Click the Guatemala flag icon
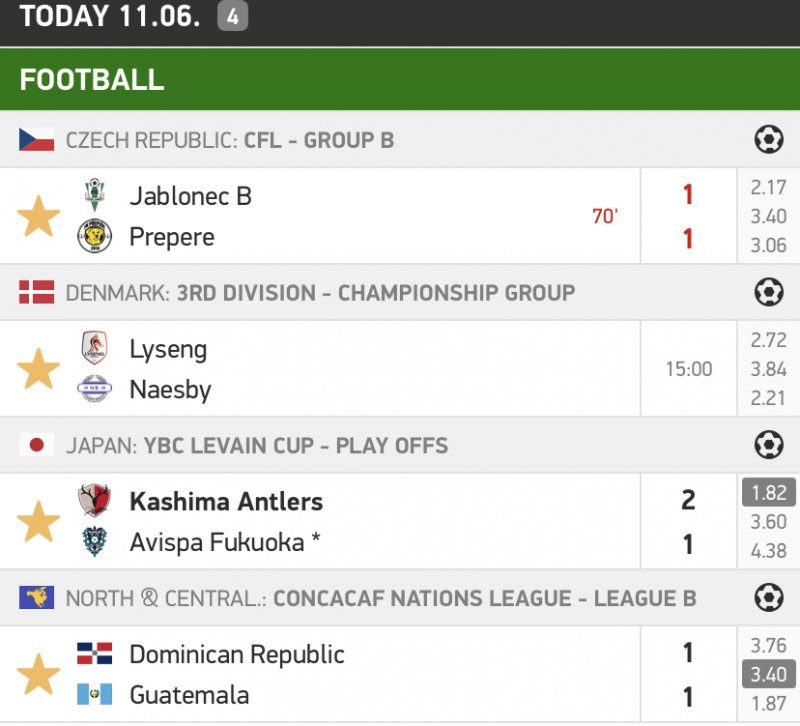The image size is (800, 726). [x=95, y=695]
